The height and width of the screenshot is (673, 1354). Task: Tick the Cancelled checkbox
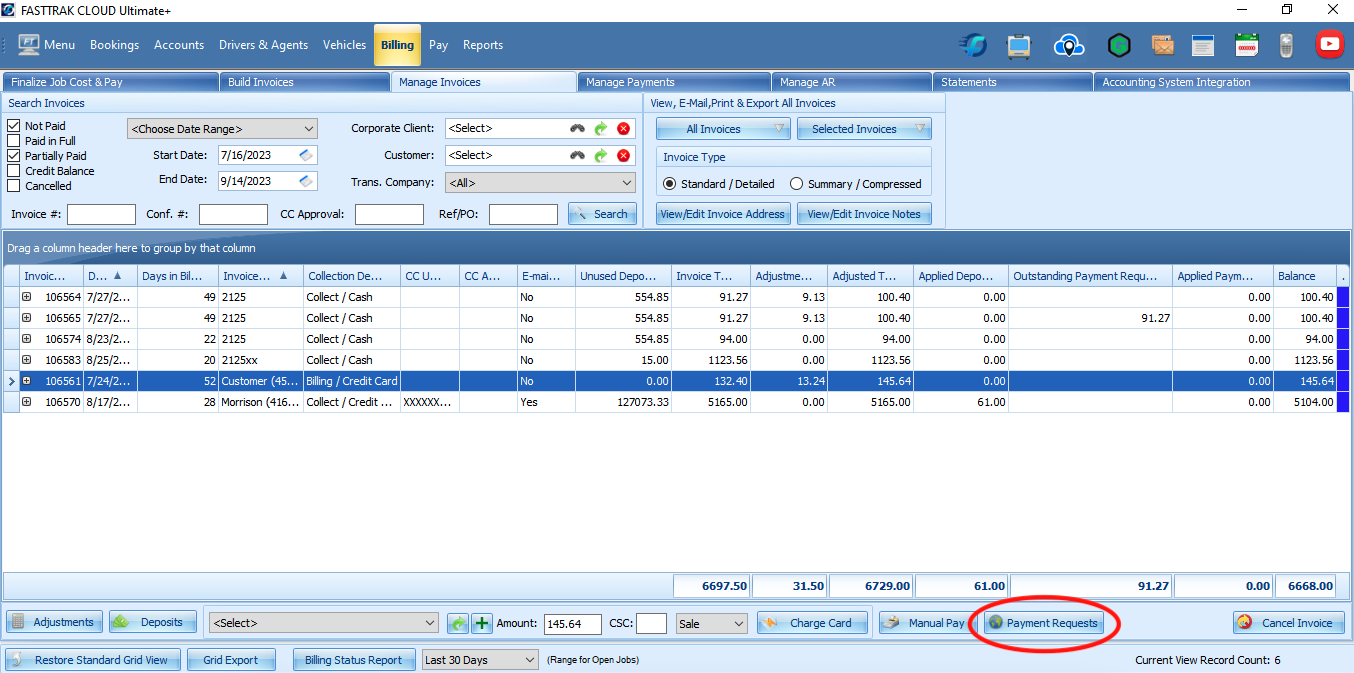tap(14, 186)
